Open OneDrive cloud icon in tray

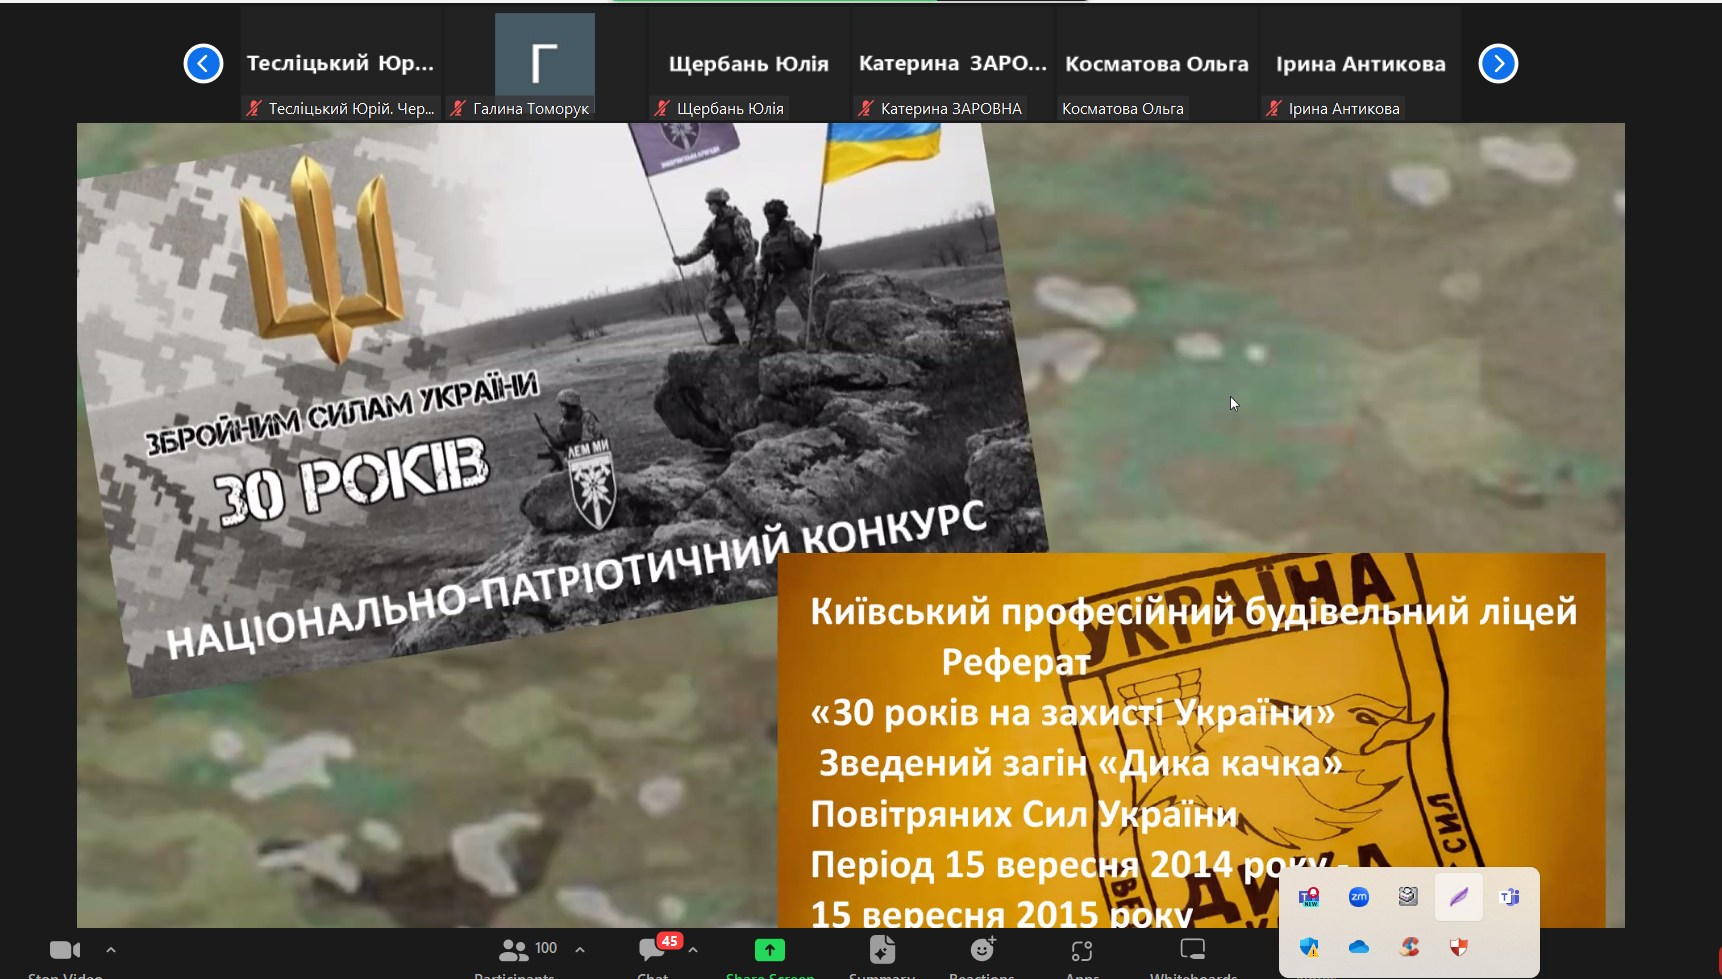pyautogui.click(x=1358, y=947)
